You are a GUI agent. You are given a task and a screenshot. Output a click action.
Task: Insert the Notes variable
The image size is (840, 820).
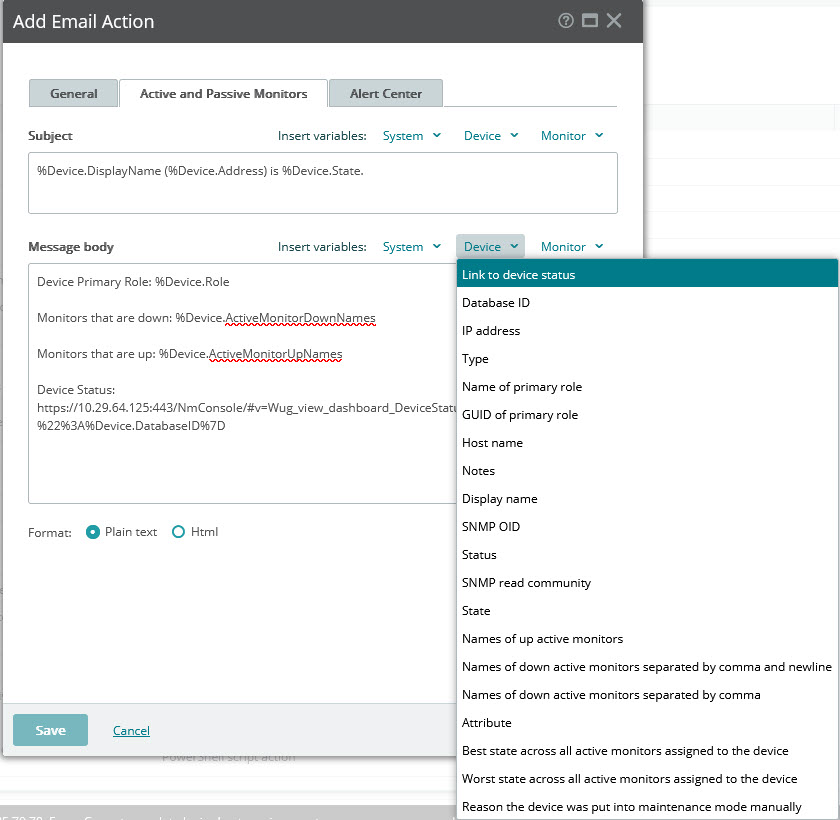point(647,471)
